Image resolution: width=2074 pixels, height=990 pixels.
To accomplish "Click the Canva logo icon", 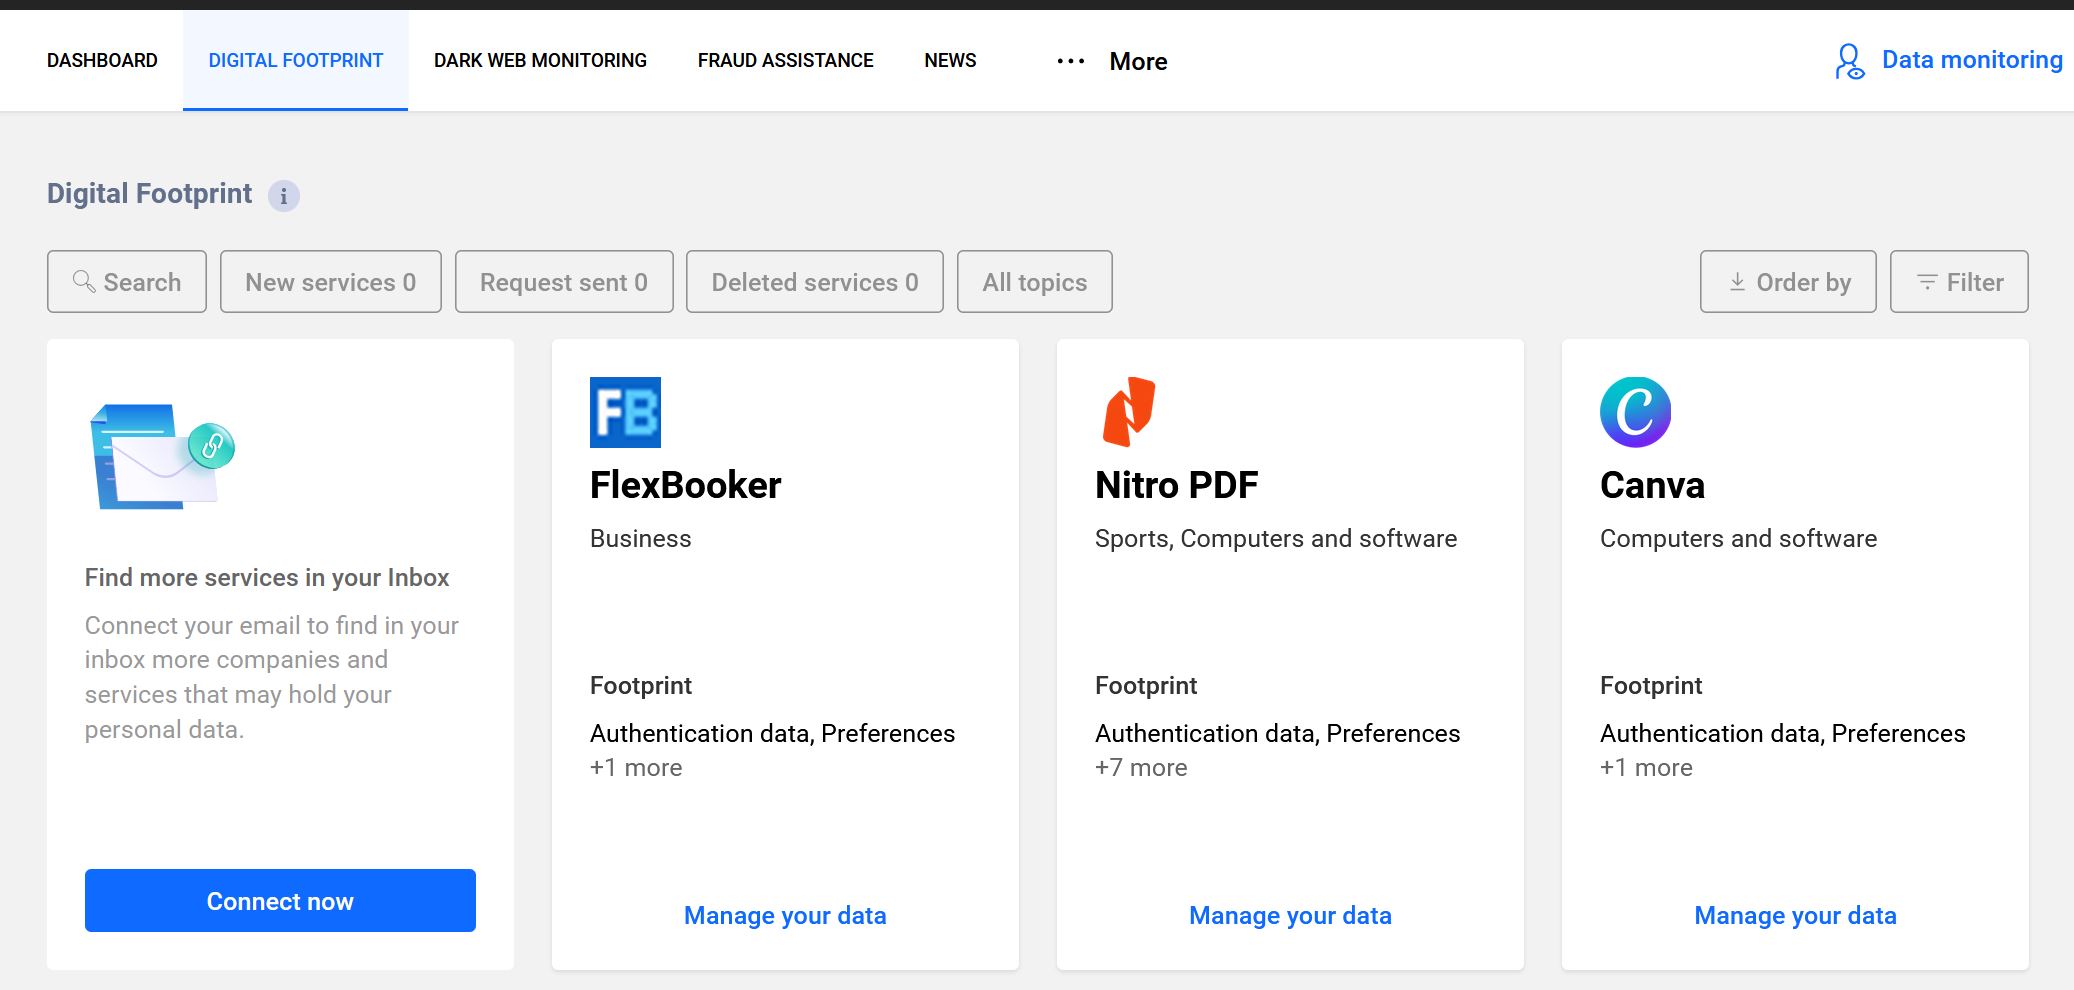I will coord(1635,412).
